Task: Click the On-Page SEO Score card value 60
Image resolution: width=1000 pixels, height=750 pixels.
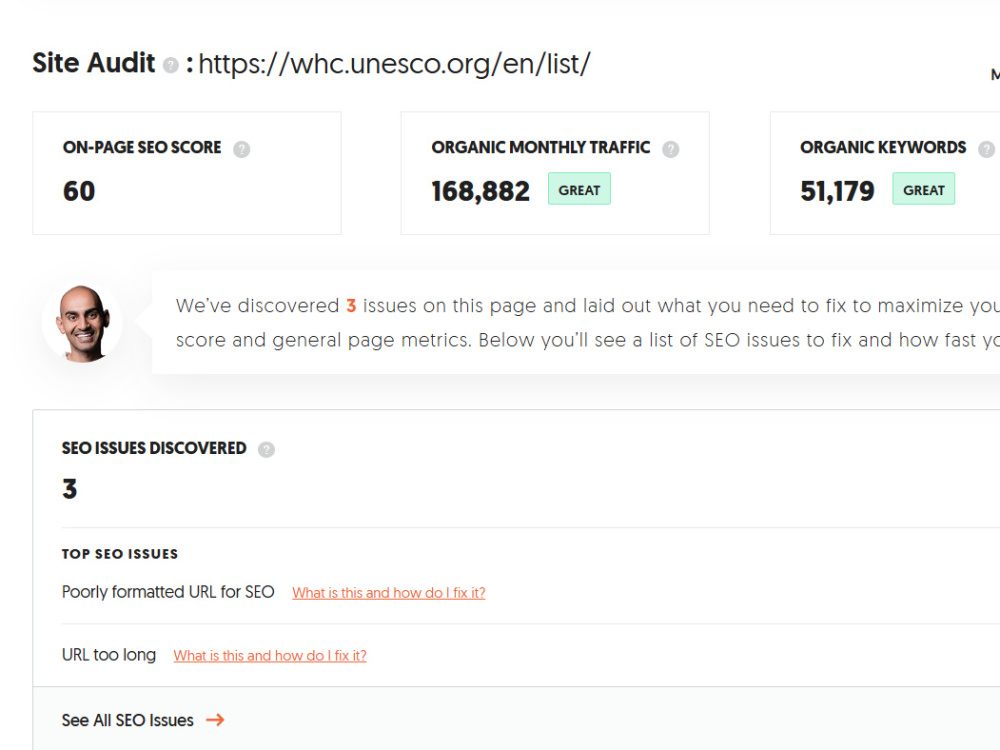Action: click(x=79, y=191)
